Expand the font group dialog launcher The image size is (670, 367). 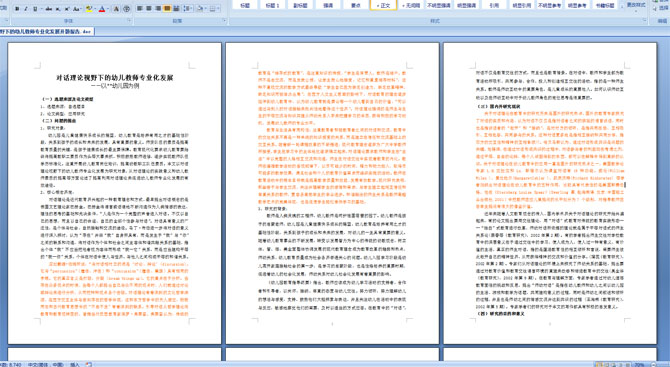point(129,21)
